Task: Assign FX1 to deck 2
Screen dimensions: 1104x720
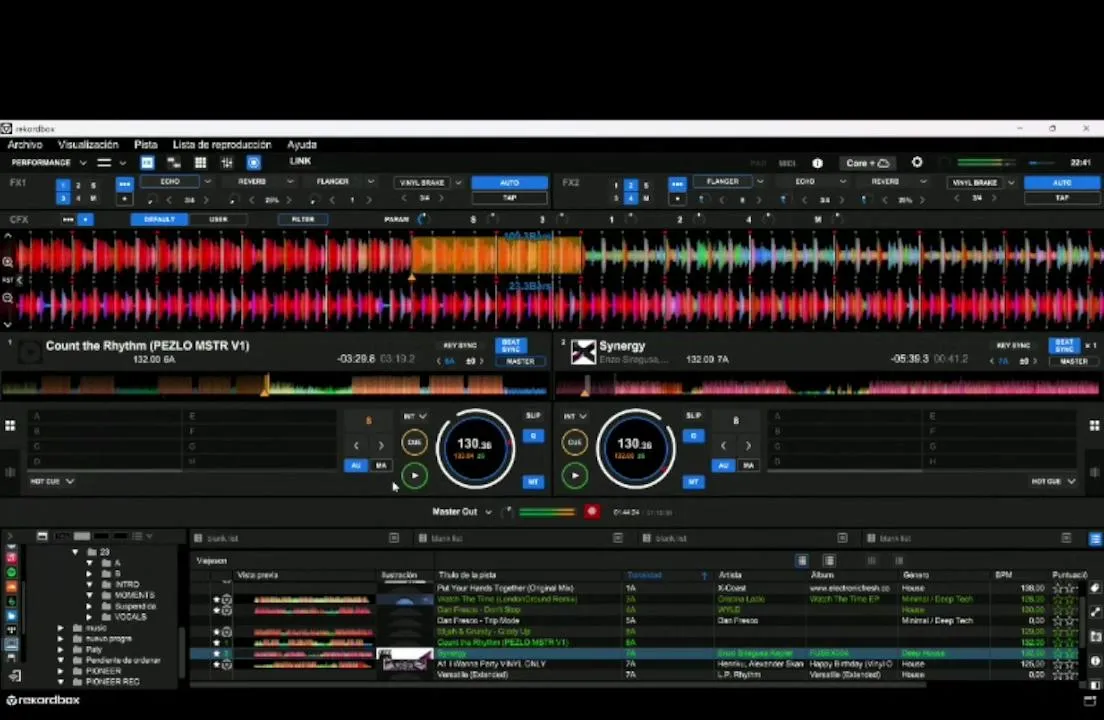Action: point(78,185)
